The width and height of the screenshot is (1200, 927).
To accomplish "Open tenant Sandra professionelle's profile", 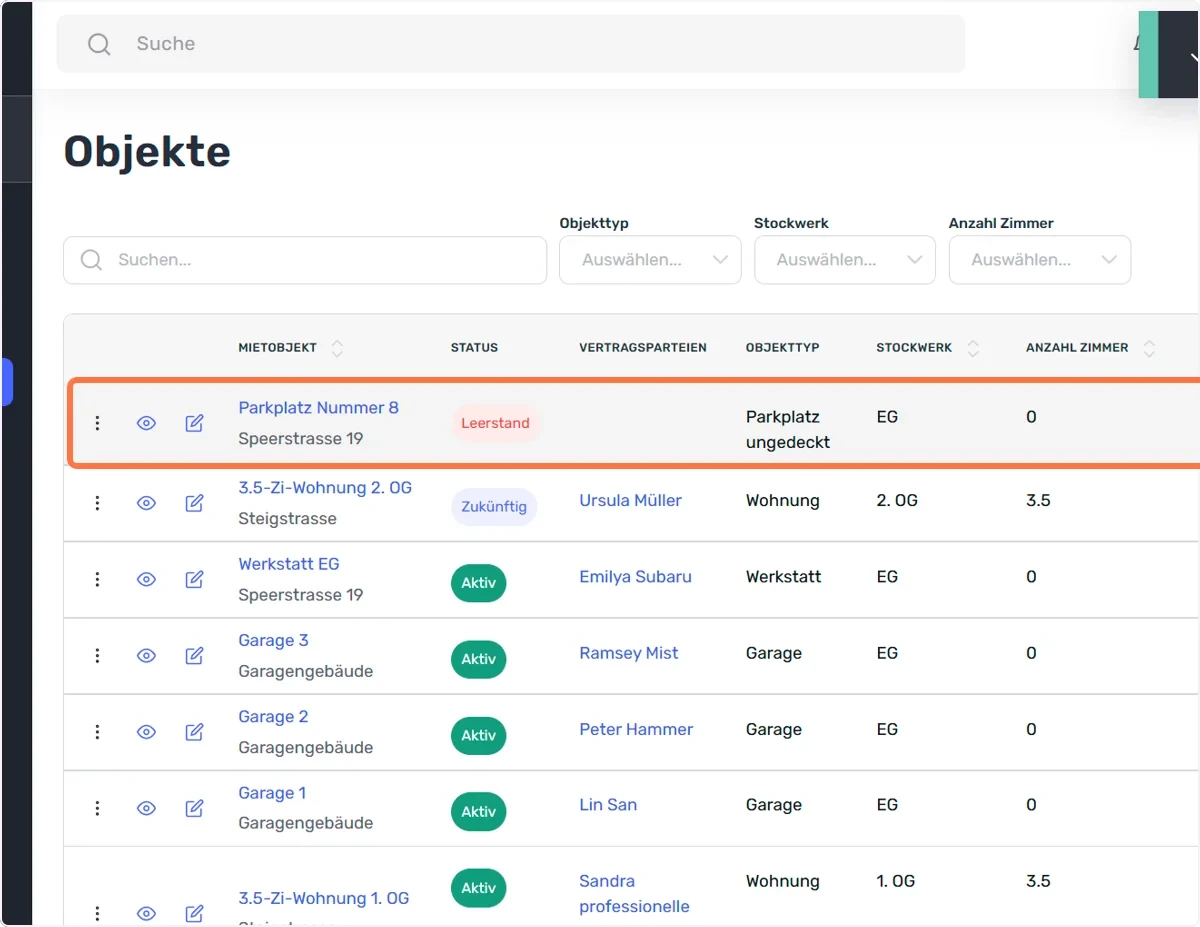I will point(634,894).
